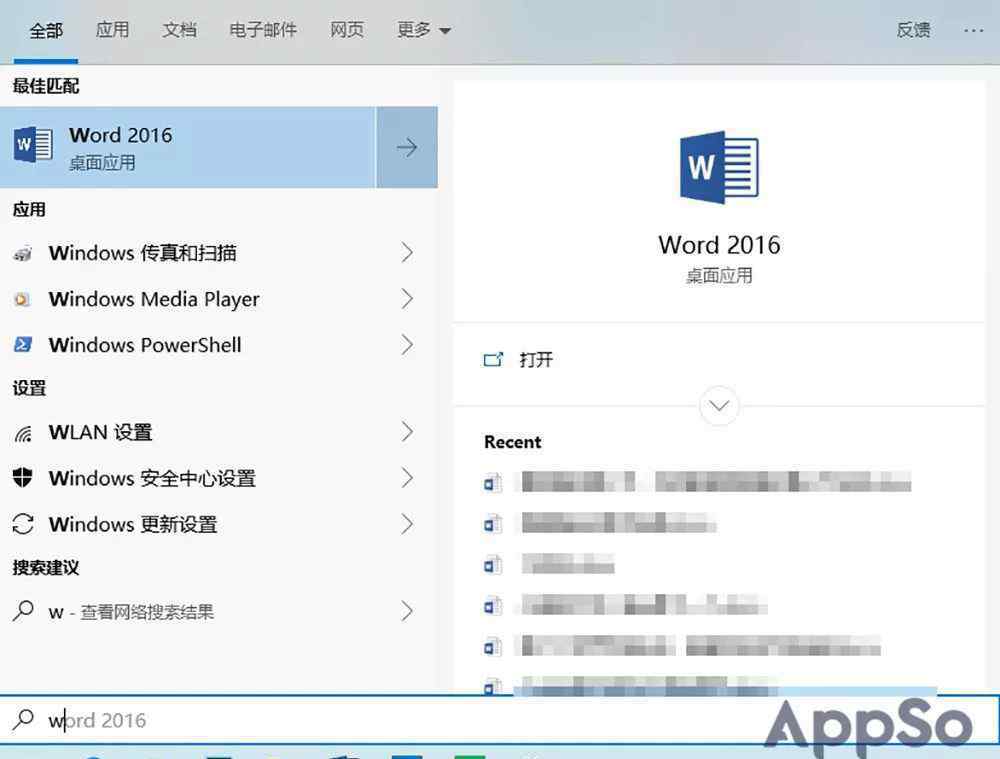Expand the WLAN 设置 result chevron
The height and width of the screenshot is (759, 1000).
click(x=407, y=432)
